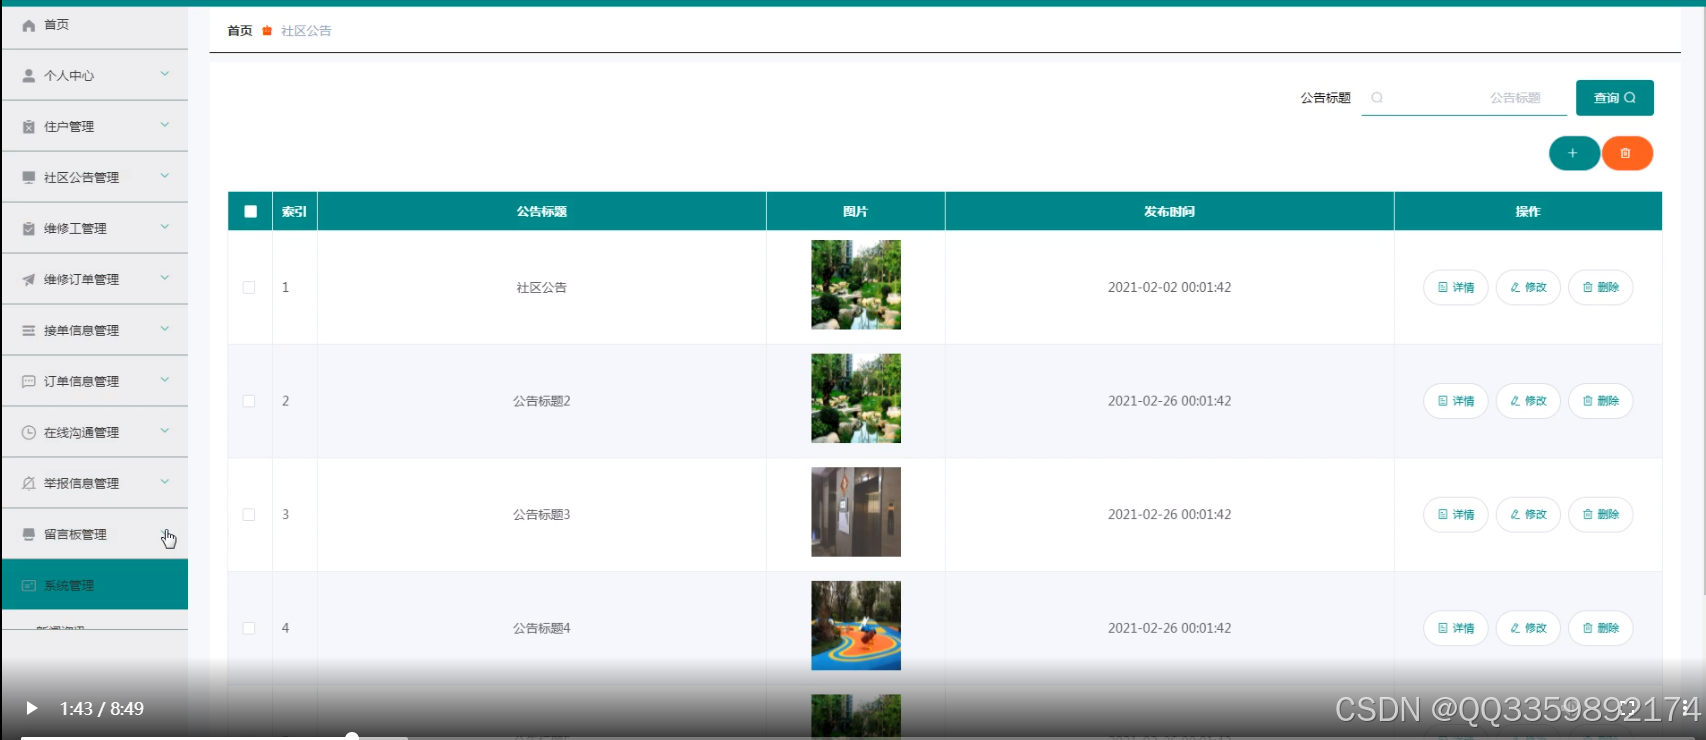Click 修改 for row 社区公告
This screenshot has width=1706, height=740.
[x=1528, y=288]
